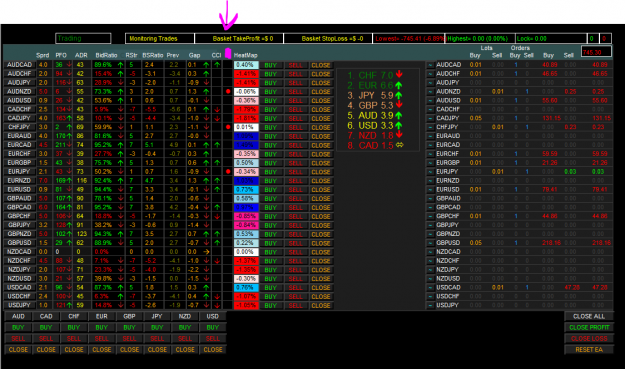Click the Monitoring Trades field
The width and height of the screenshot is (625, 369).
point(160,39)
